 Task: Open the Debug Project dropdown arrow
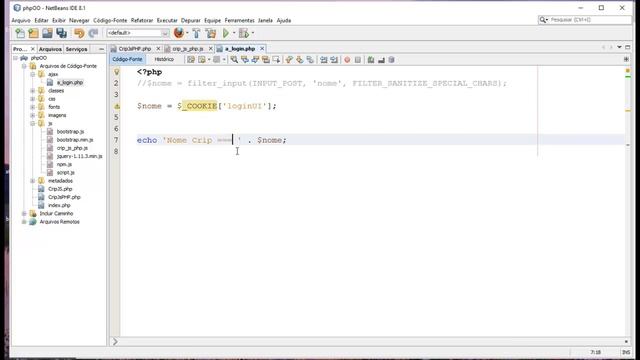253,33
